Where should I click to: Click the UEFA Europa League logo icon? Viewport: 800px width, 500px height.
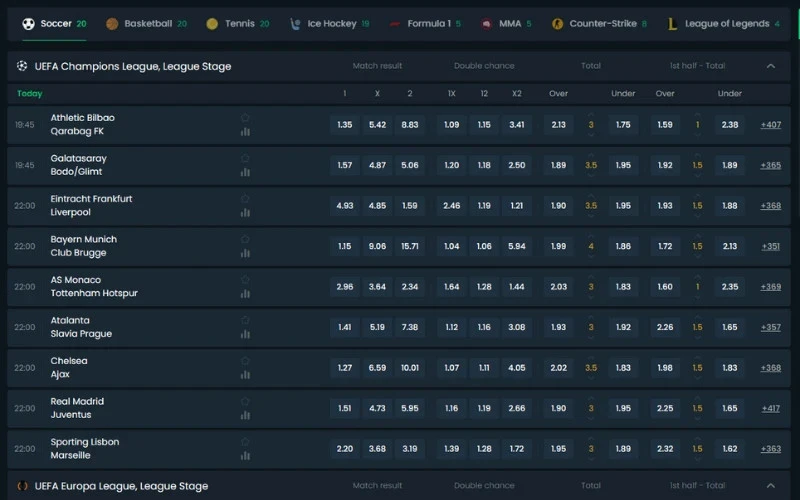click(22, 486)
